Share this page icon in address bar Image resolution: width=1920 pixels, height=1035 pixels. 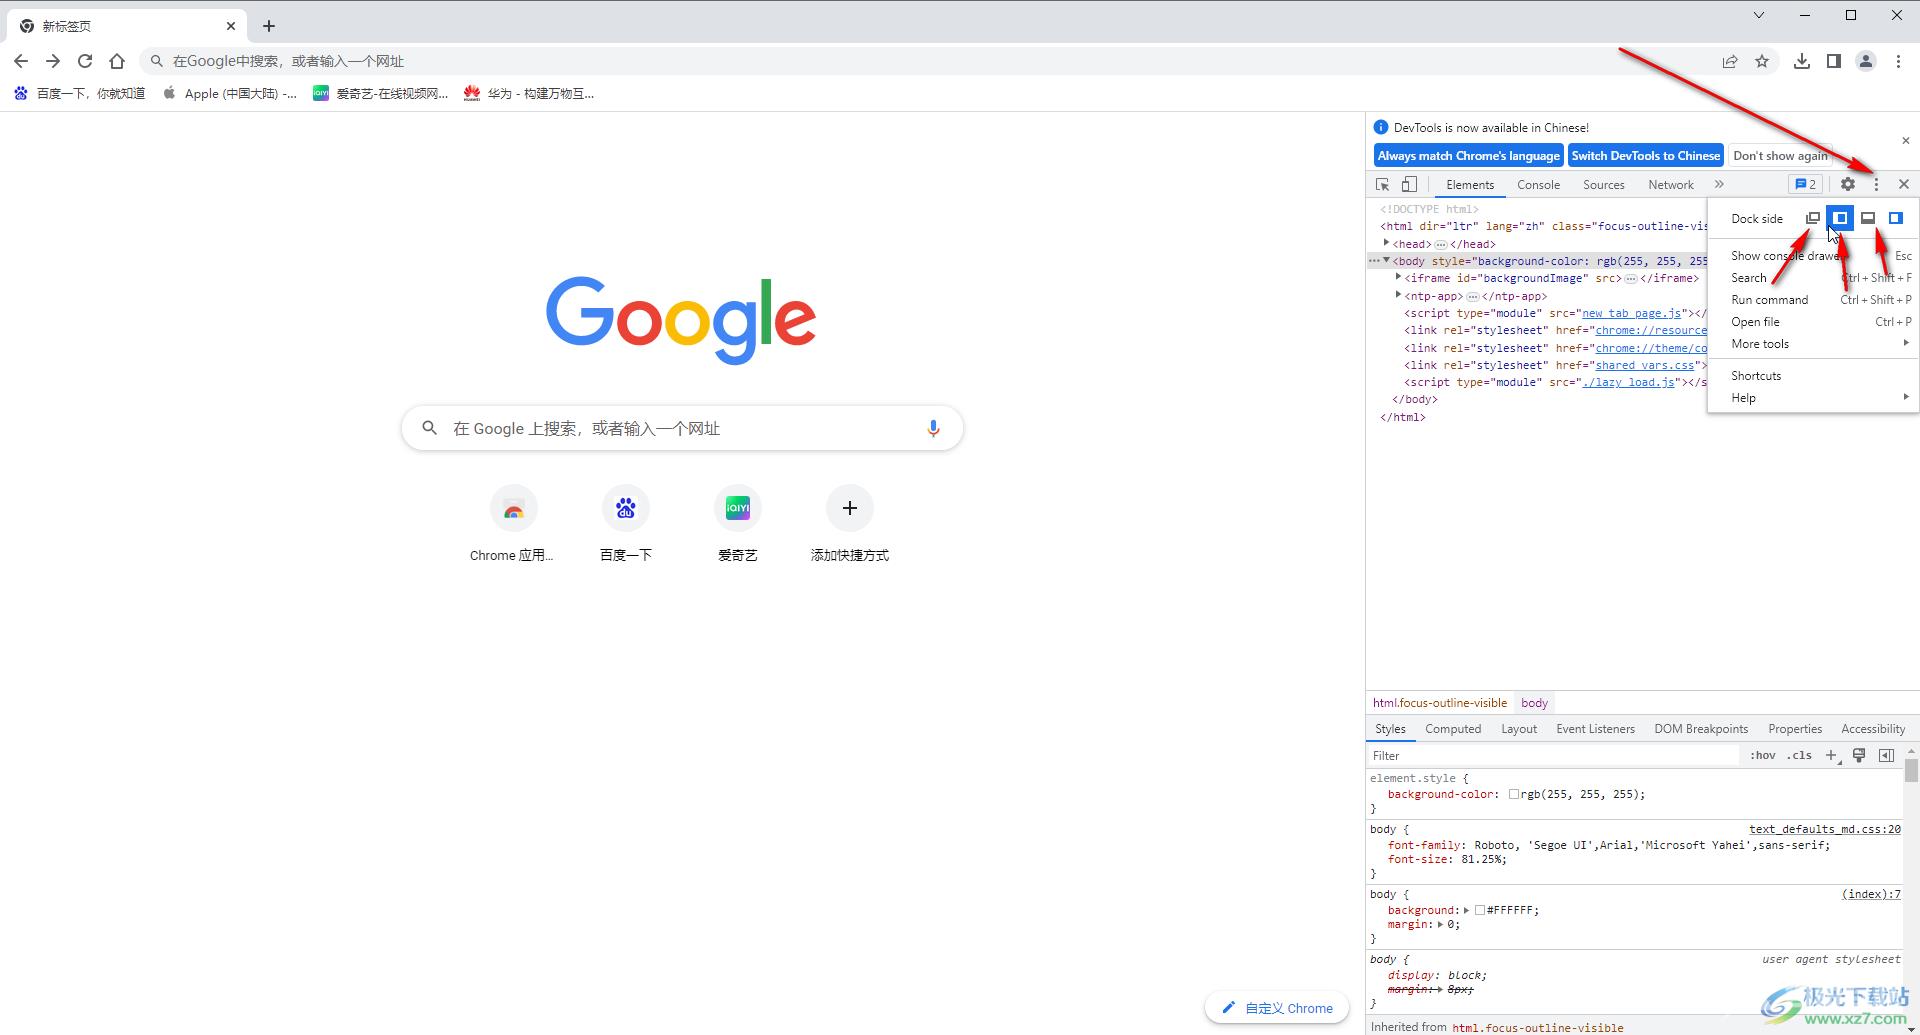[x=1730, y=61]
